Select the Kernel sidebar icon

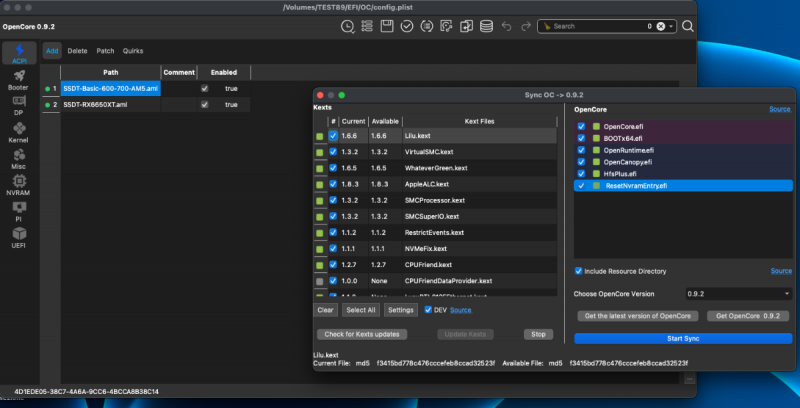(x=17, y=132)
